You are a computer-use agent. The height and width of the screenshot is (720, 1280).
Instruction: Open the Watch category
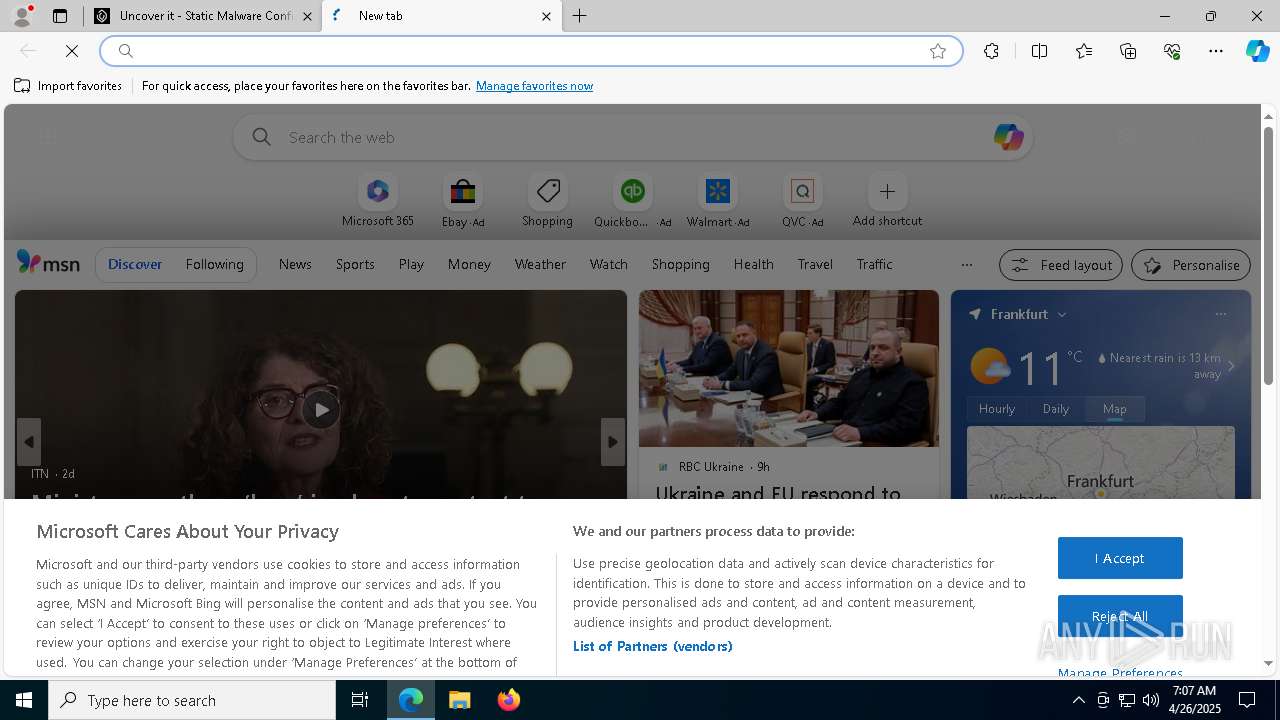[x=609, y=264]
